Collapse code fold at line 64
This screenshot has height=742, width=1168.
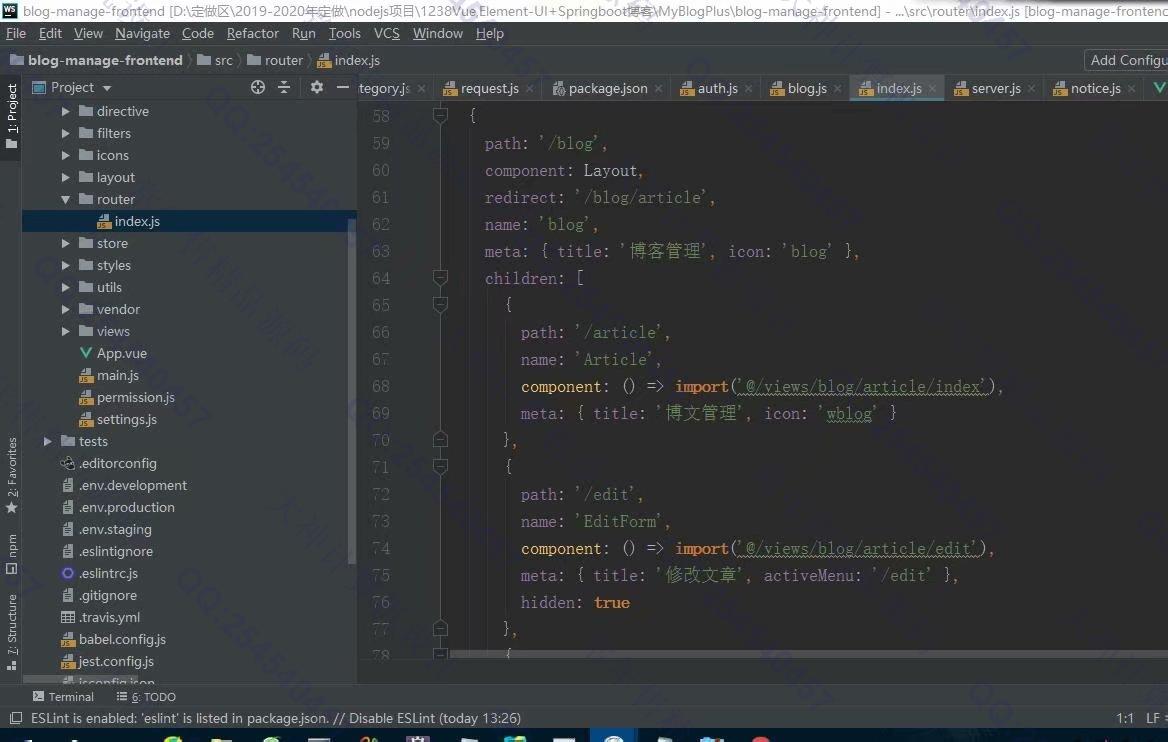(x=440, y=278)
